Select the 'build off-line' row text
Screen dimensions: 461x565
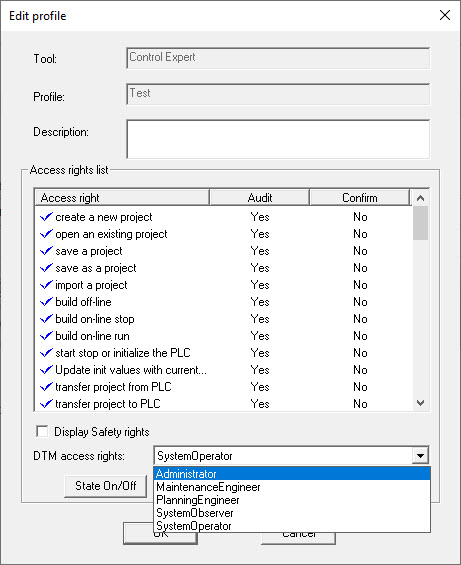pos(83,302)
